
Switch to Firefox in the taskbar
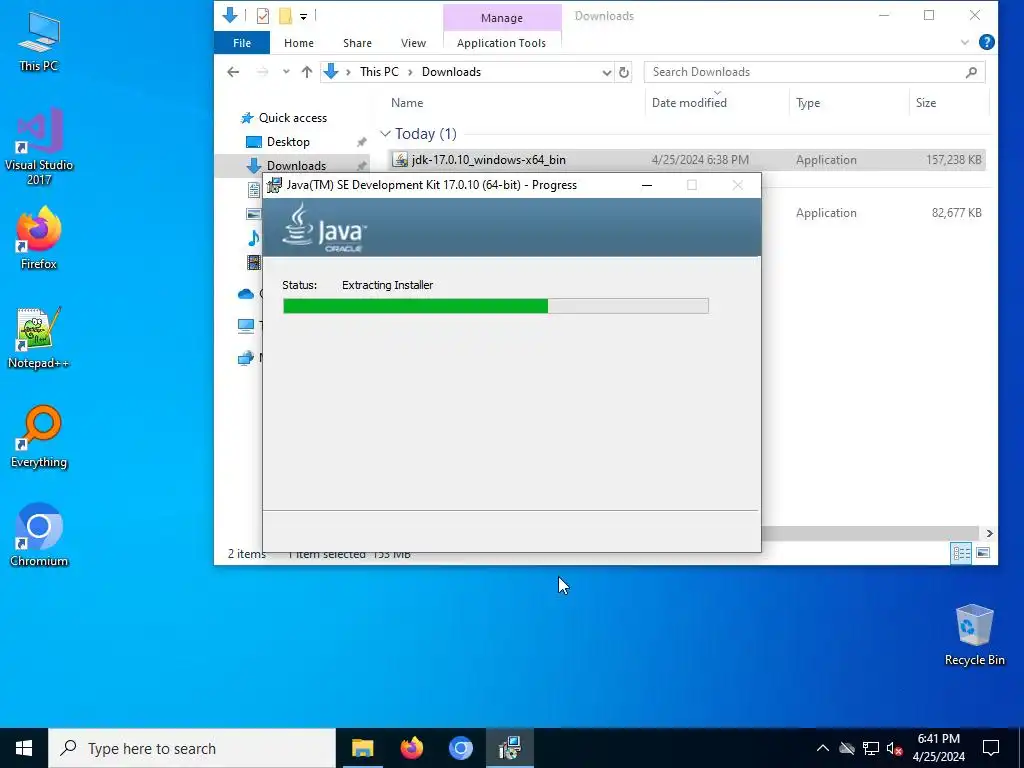coord(411,748)
